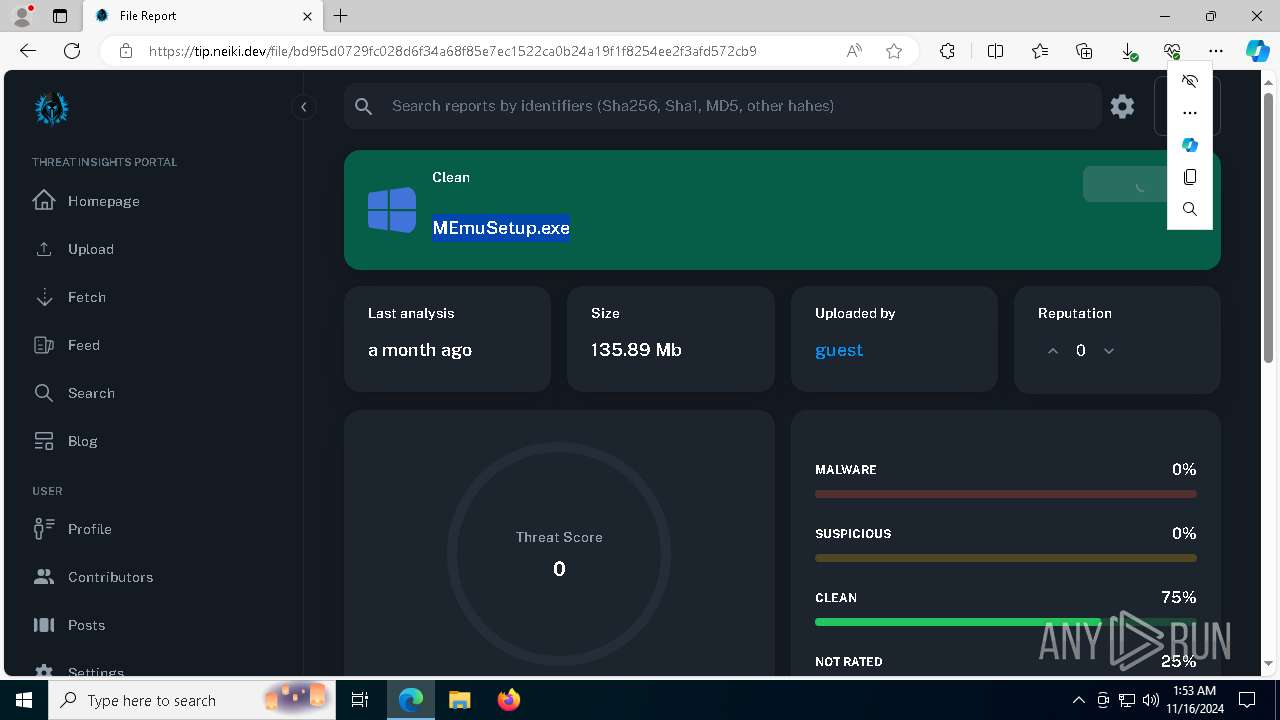This screenshot has width=1280, height=720.
Task: Switch to the File Report tab
Action: pos(203,16)
